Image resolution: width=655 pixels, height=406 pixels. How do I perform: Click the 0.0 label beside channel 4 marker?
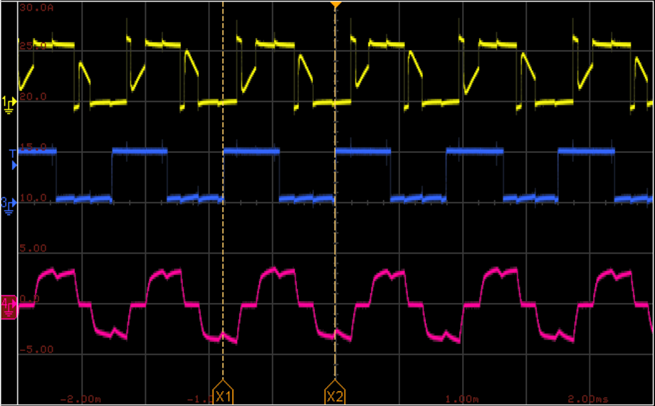[x=28, y=299]
